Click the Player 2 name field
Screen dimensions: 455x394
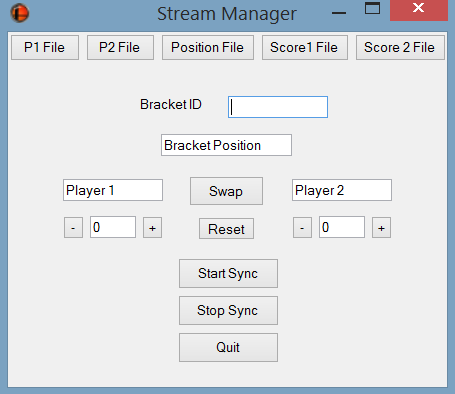342,190
